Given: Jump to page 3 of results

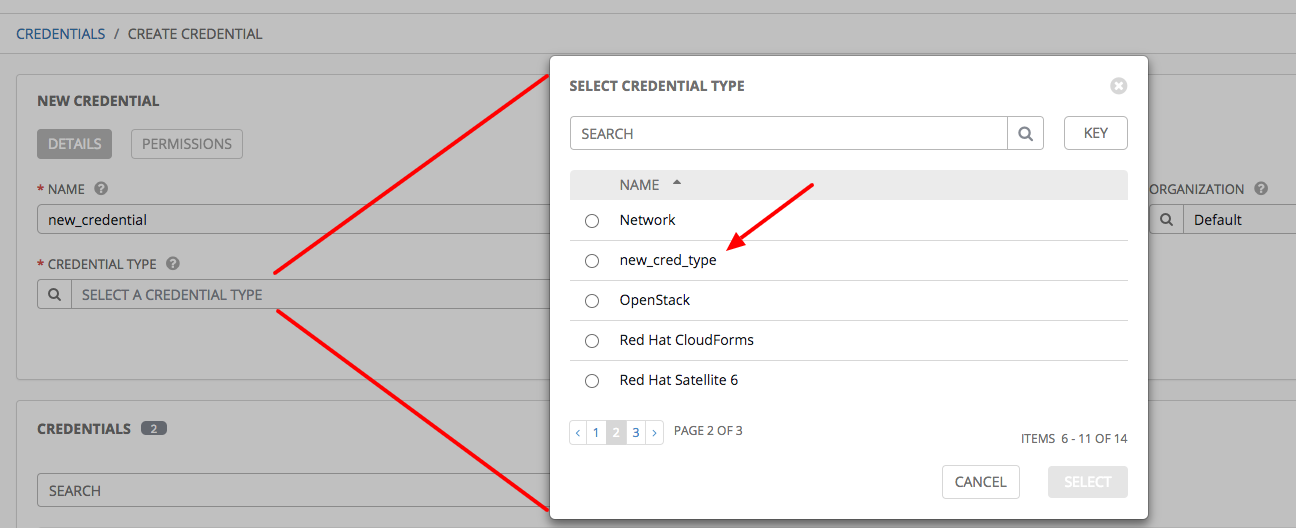Looking at the screenshot, I should click(x=635, y=432).
